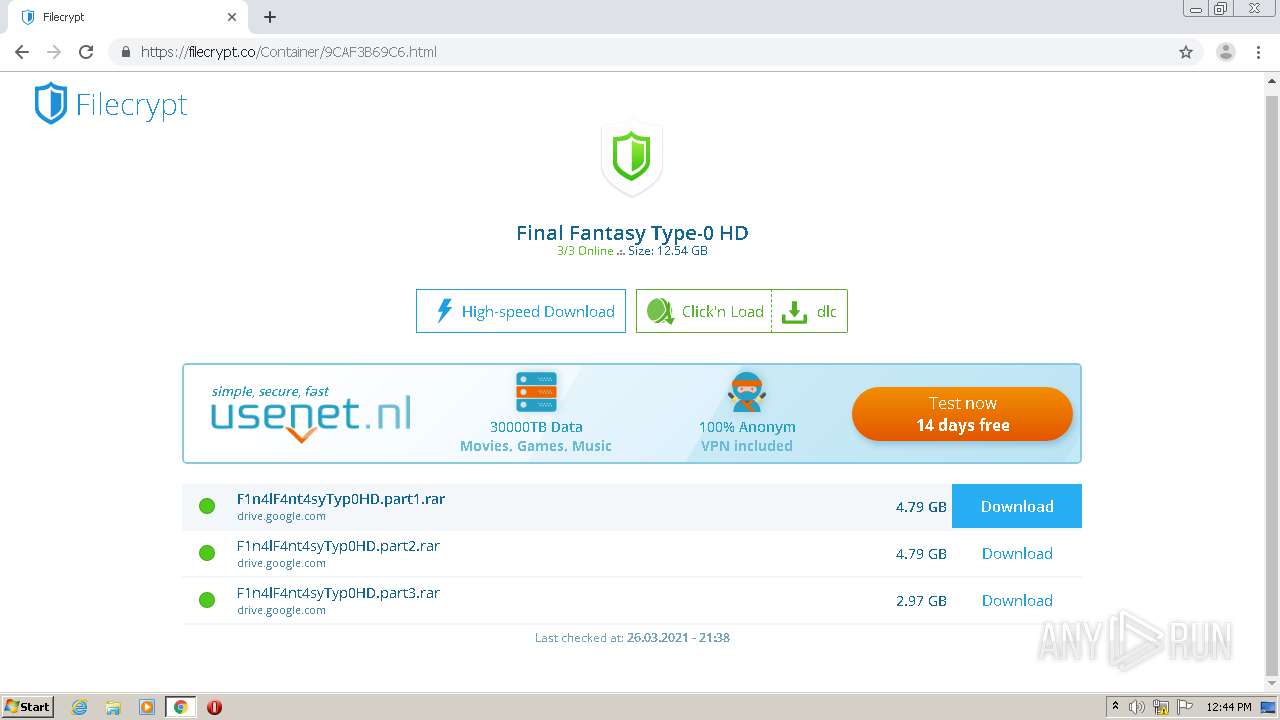Click the network tray icon
The height and width of the screenshot is (720, 1280).
tap(1161, 707)
